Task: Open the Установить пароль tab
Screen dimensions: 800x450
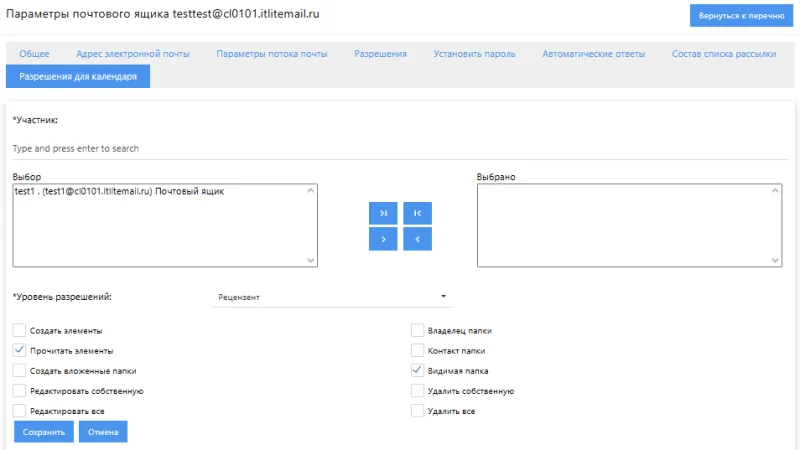Action: 474,54
